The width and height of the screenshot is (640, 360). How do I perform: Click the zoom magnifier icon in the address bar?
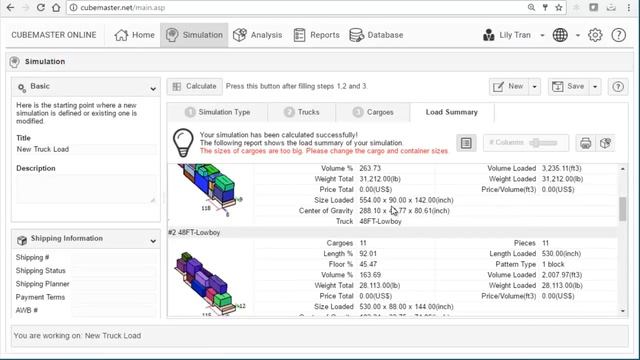click(531, 7)
